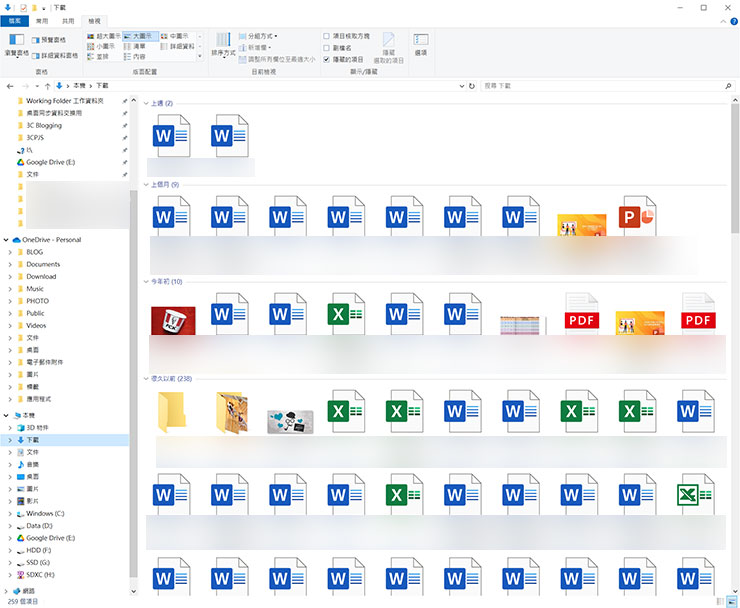The height and width of the screenshot is (608, 740).
Task: Open the Excel file in the 今年初 group
Action: 346,314
